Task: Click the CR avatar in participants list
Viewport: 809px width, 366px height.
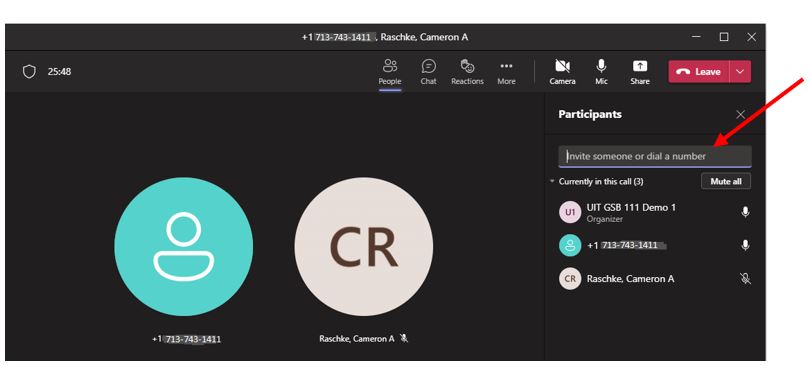Action: (x=570, y=279)
